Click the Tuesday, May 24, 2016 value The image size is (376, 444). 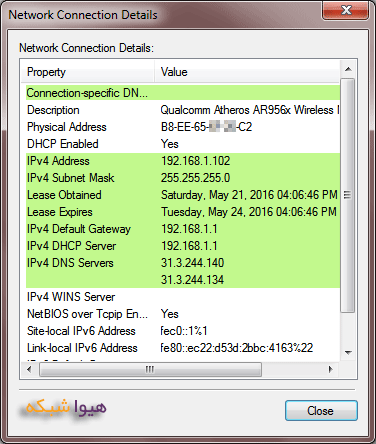pyautogui.click(x=249, y=212)
